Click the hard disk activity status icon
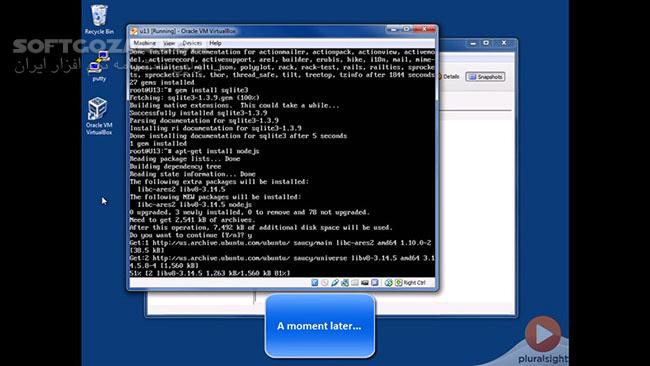 click(x=315, y=283)
